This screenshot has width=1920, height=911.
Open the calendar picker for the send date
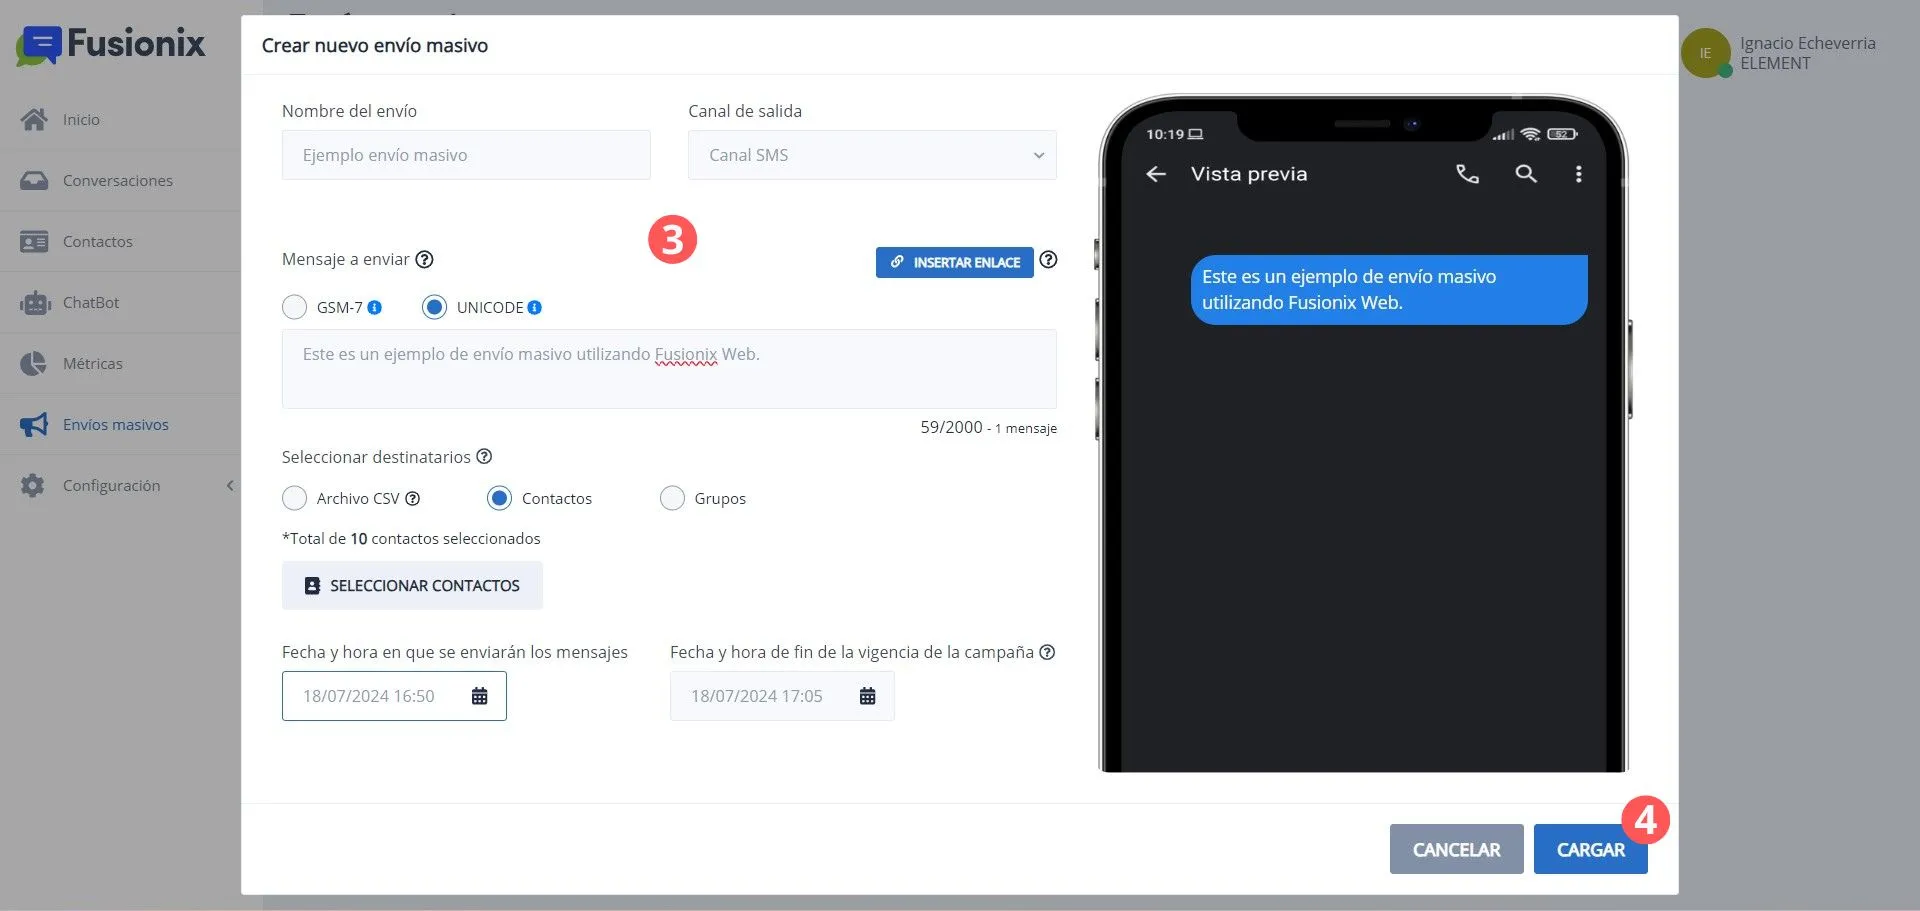tap(480, 696)
